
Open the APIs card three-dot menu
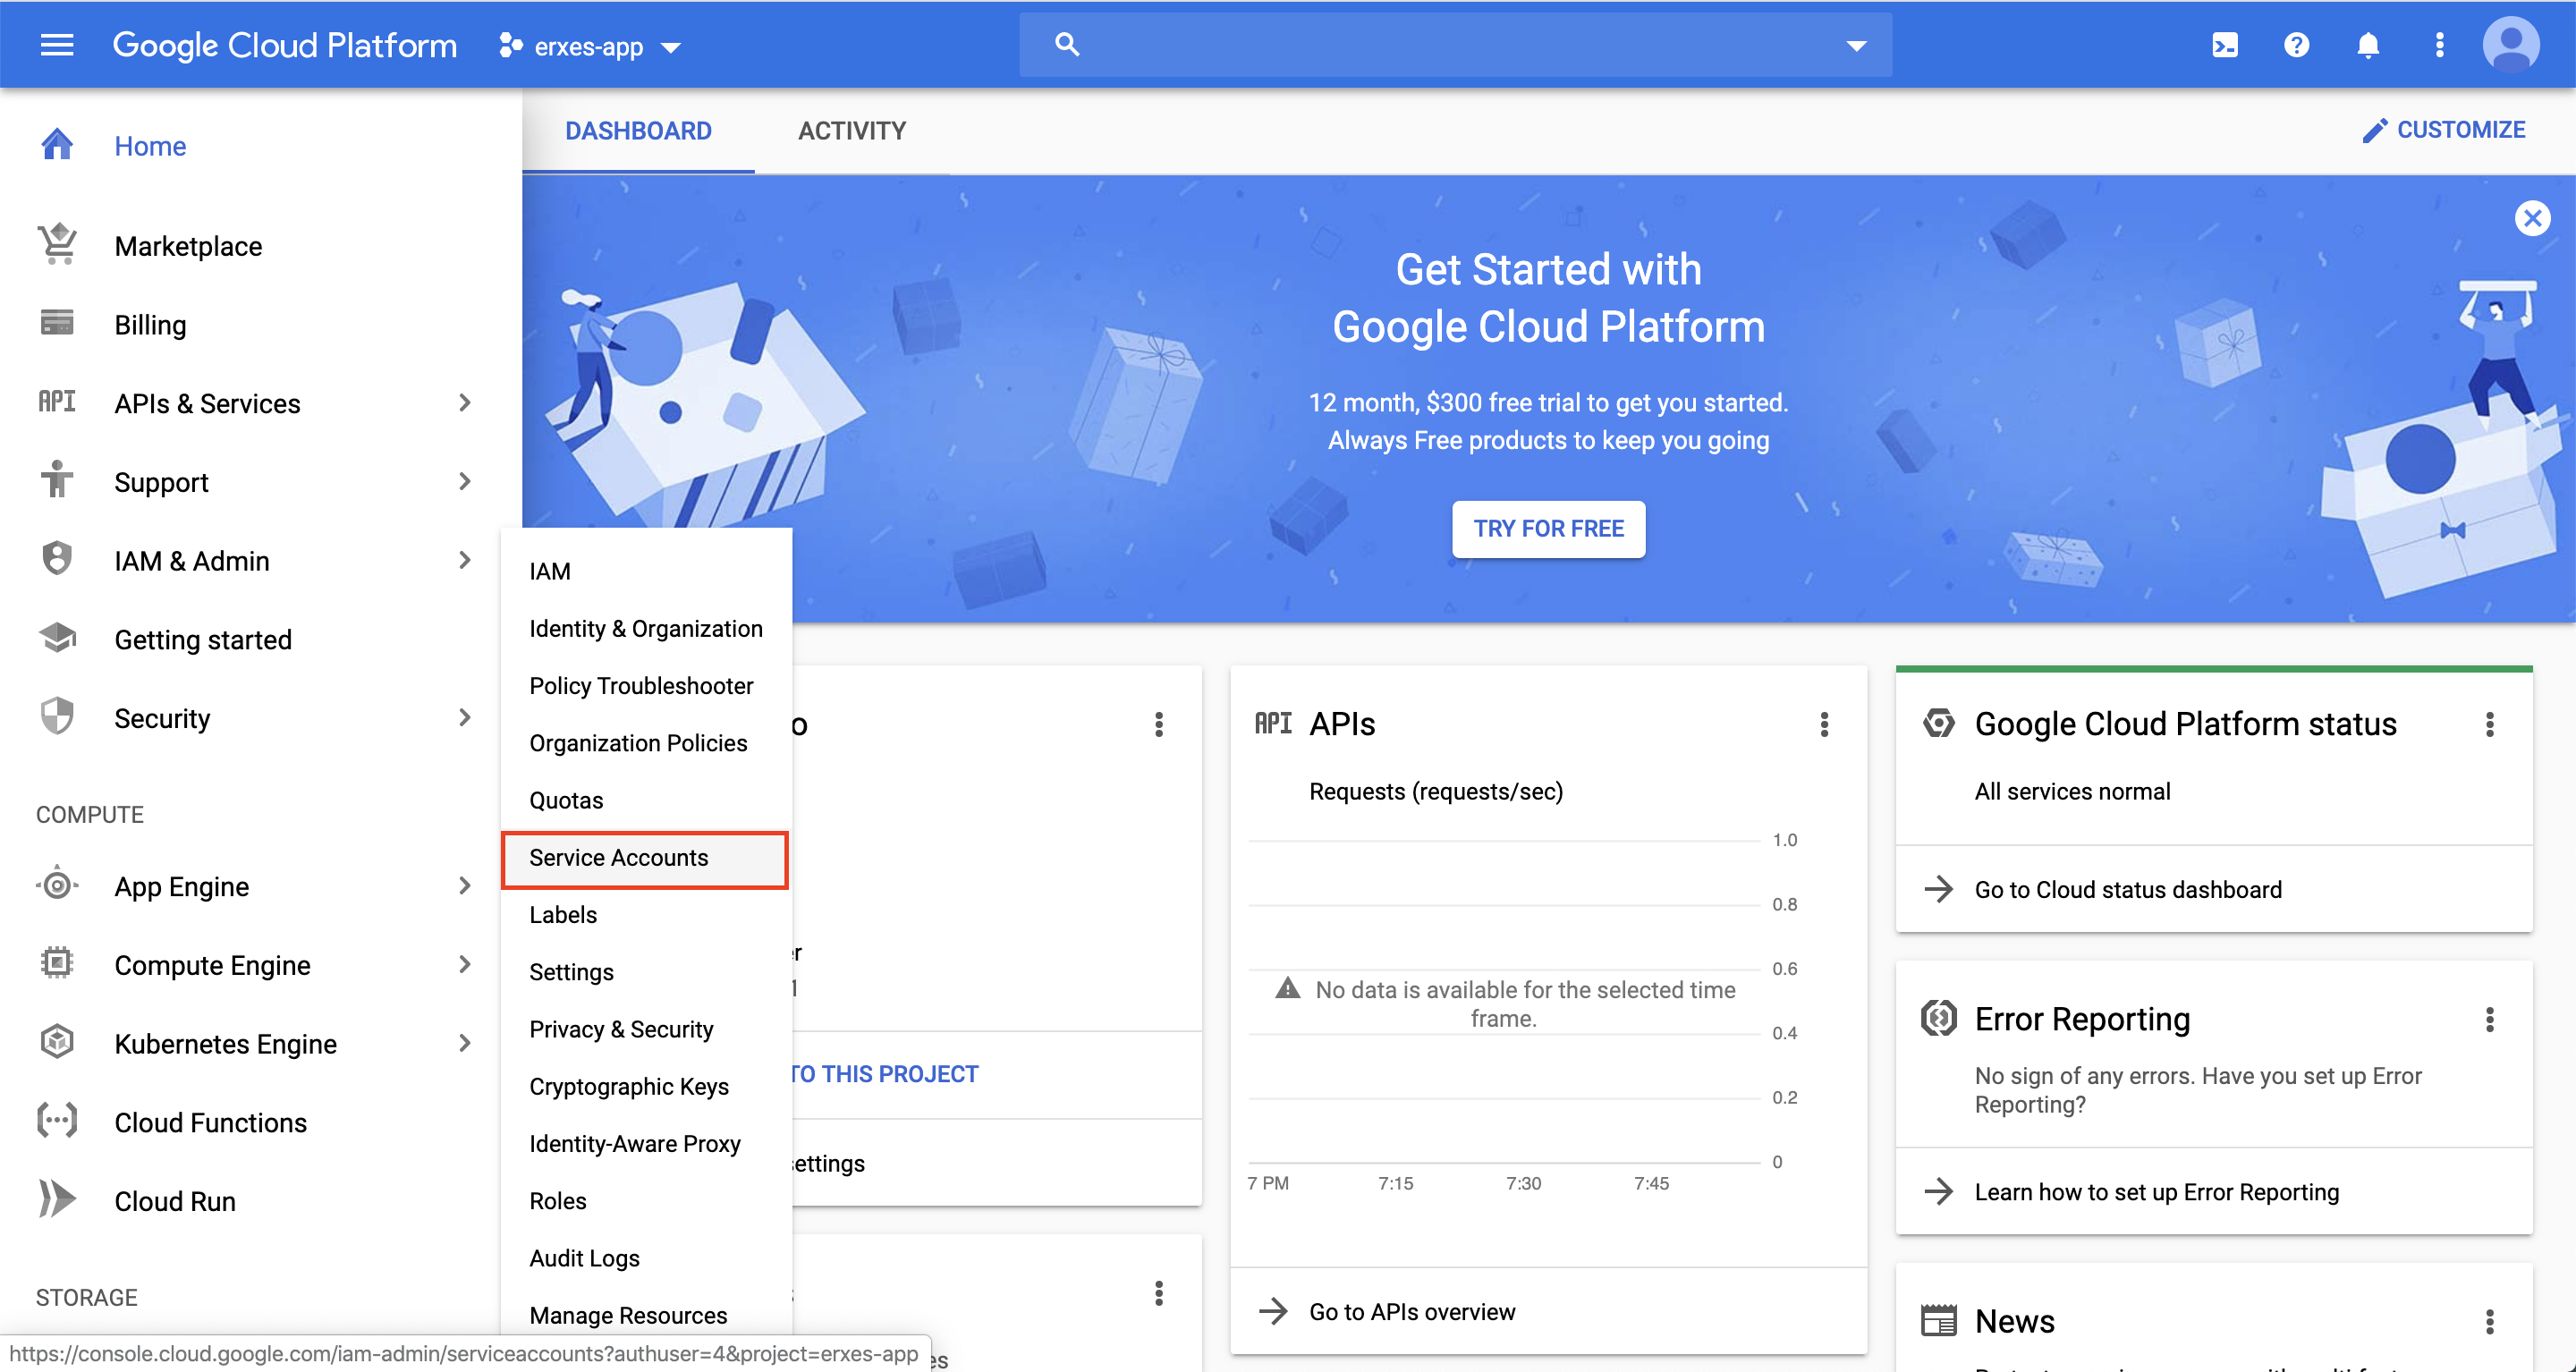[1824, 724]
